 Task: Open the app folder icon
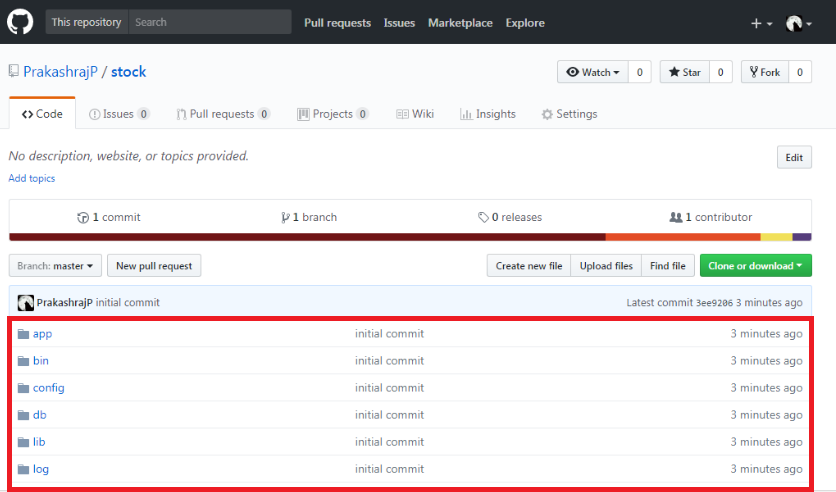click(x=23, y=334)
